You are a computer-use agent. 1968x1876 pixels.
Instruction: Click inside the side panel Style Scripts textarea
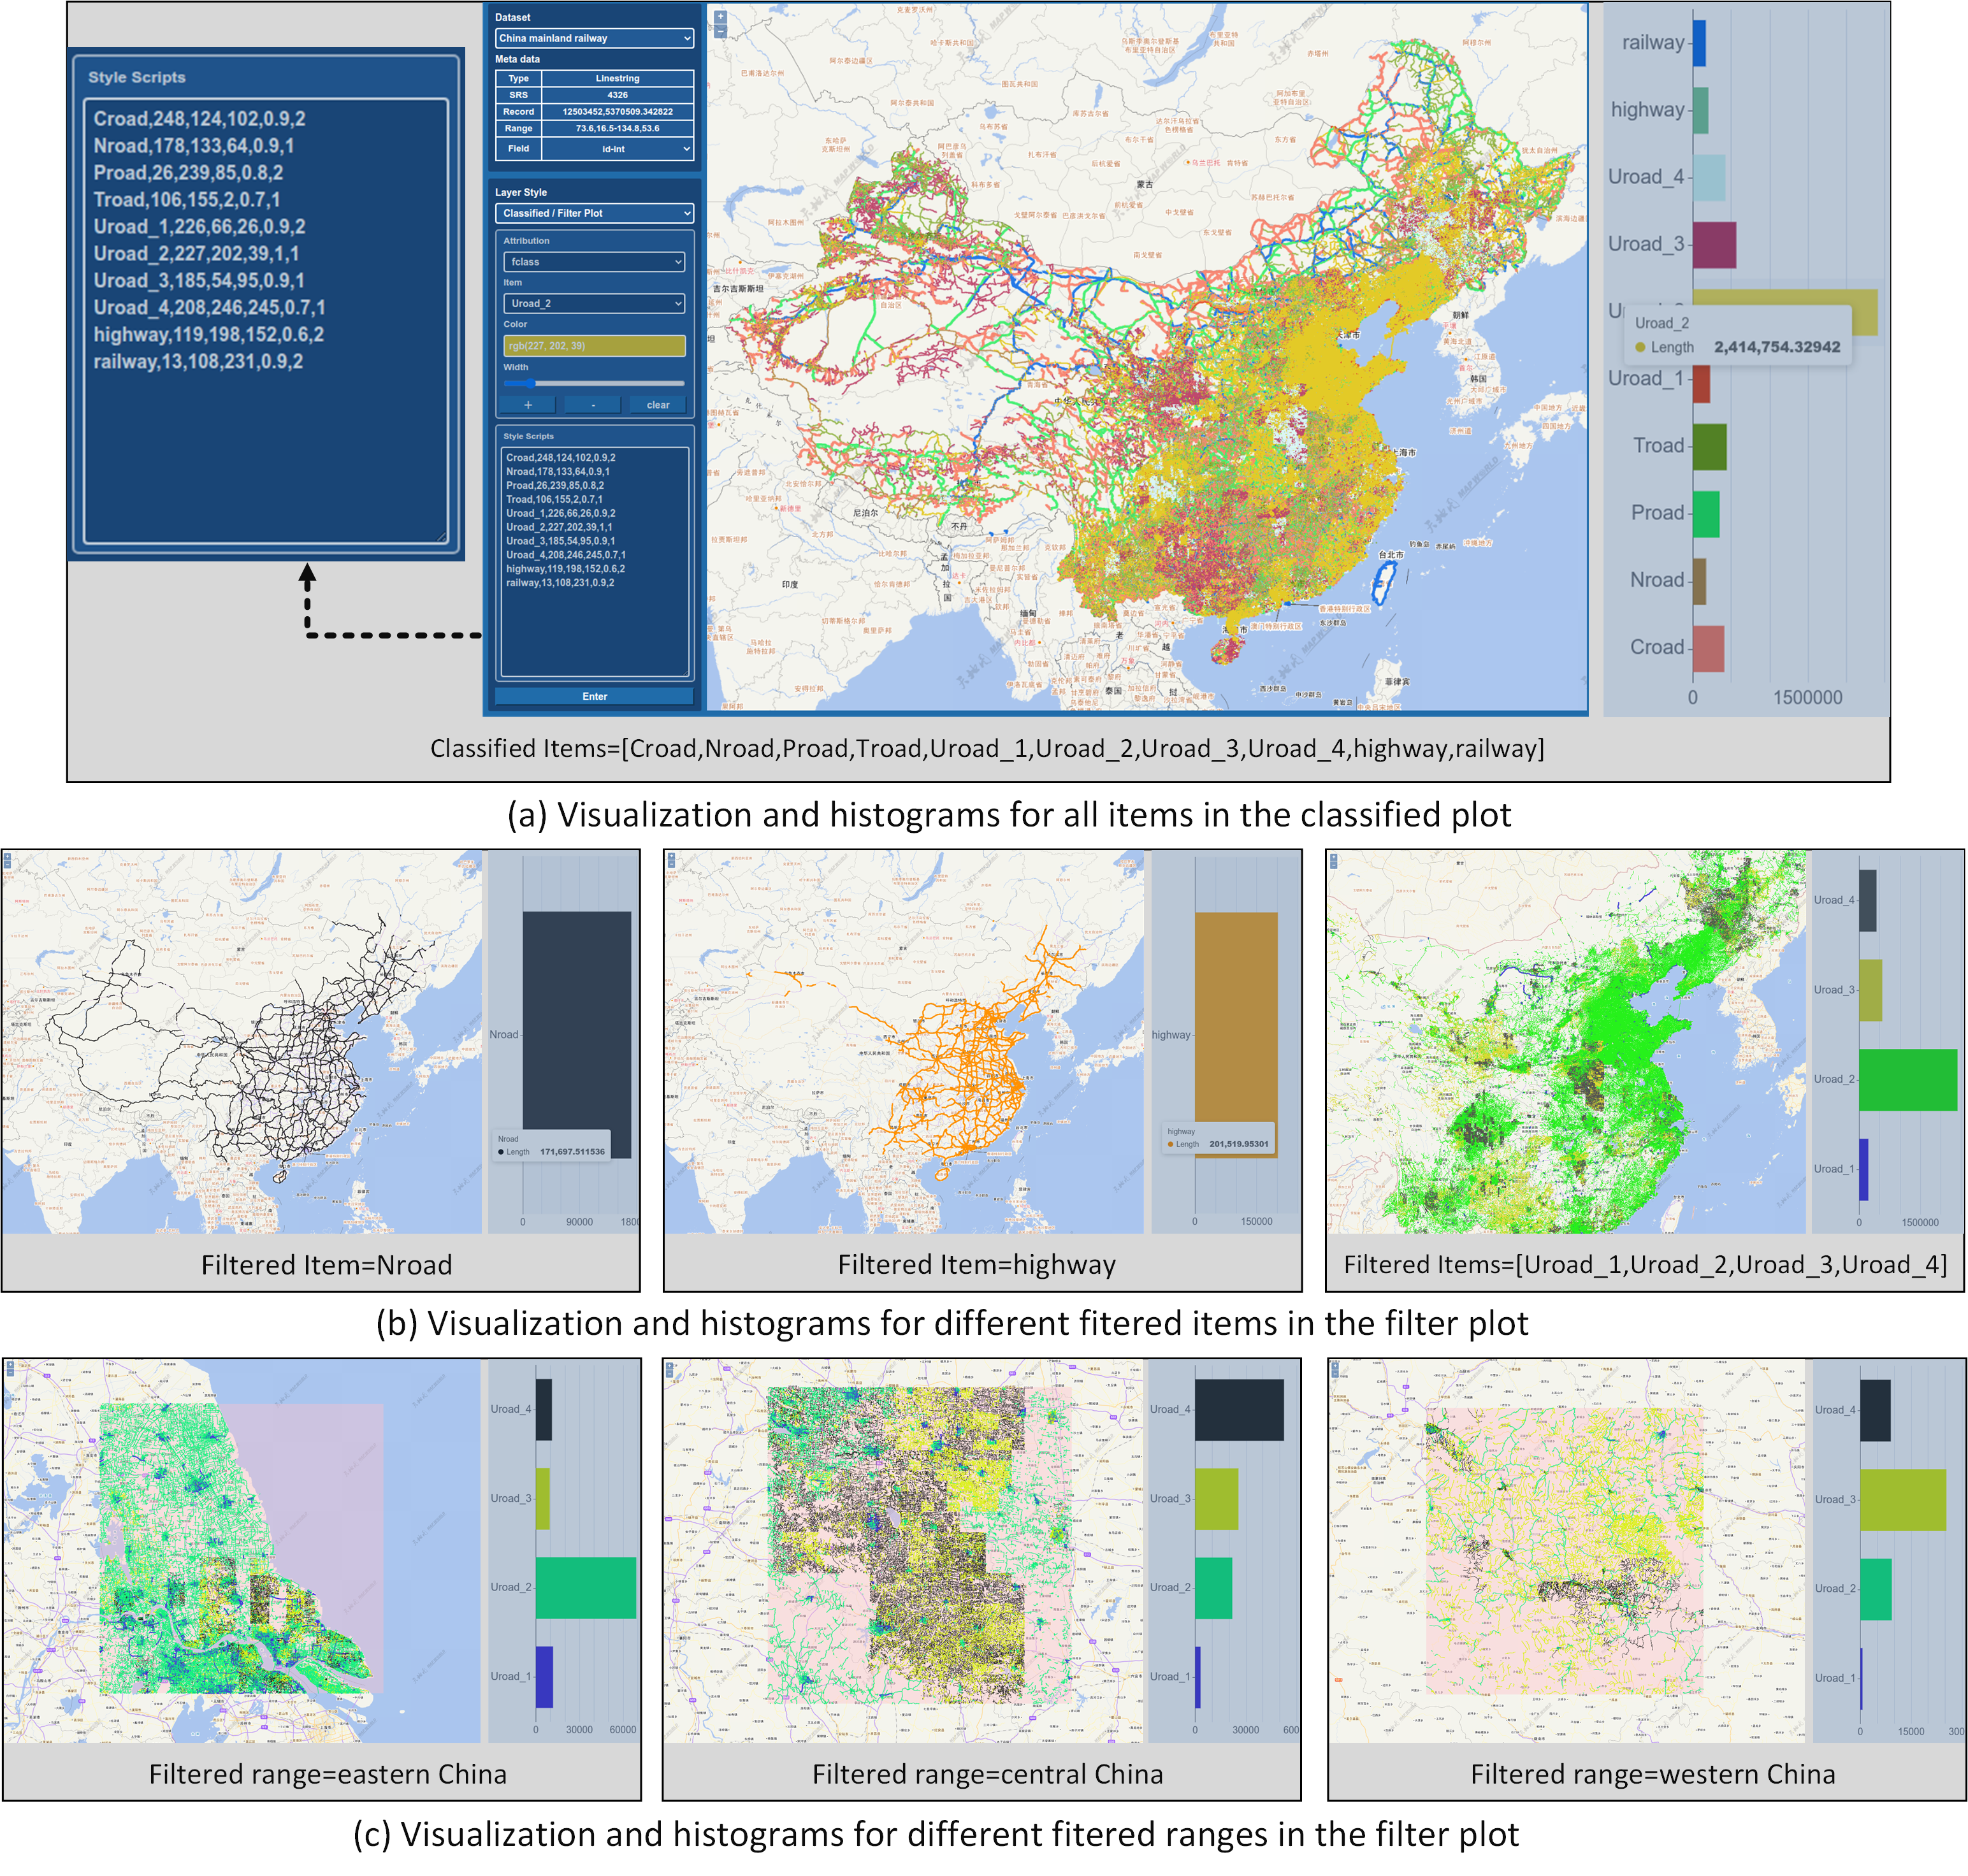pyautogui.click(x=594, y=563)
